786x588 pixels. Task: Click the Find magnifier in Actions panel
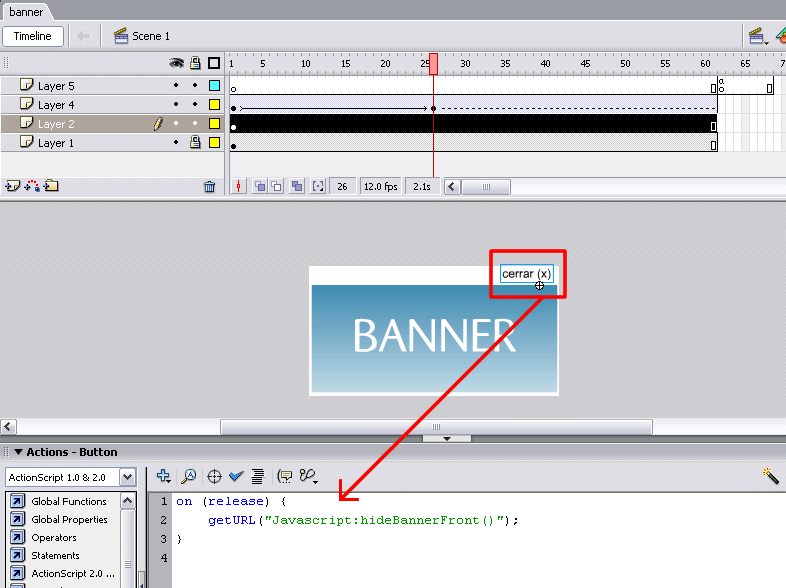coord(188,477)
